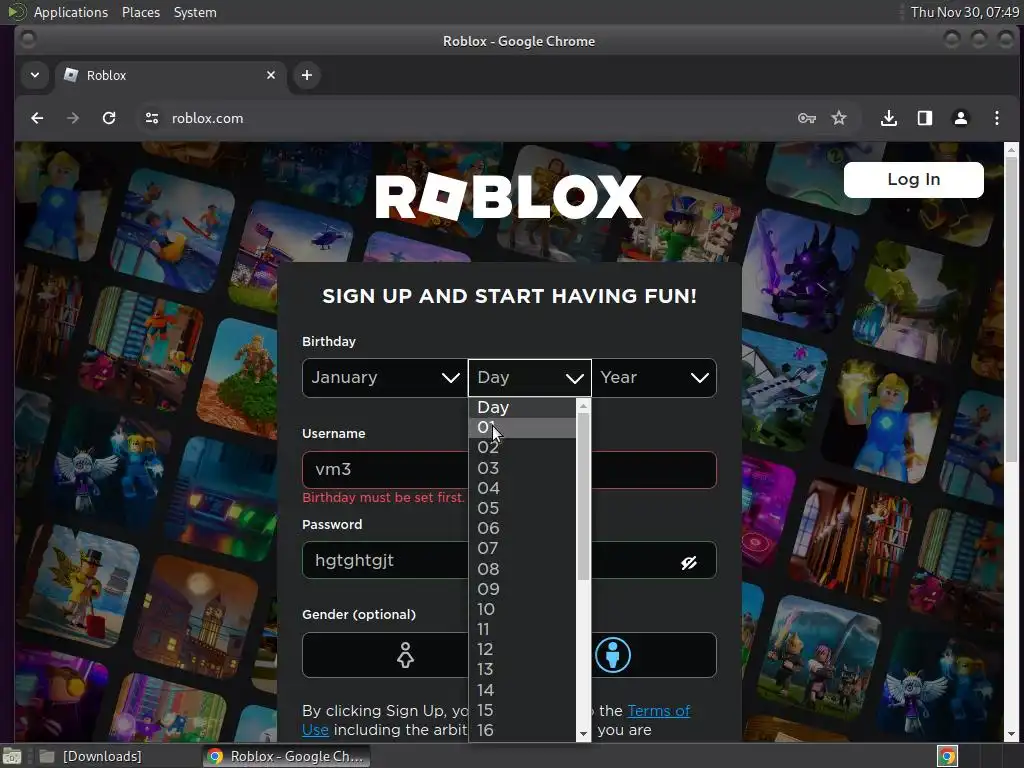Open the Chrome profile icon
Viewport: 1024px width, 768px height.
pos(961,118)
